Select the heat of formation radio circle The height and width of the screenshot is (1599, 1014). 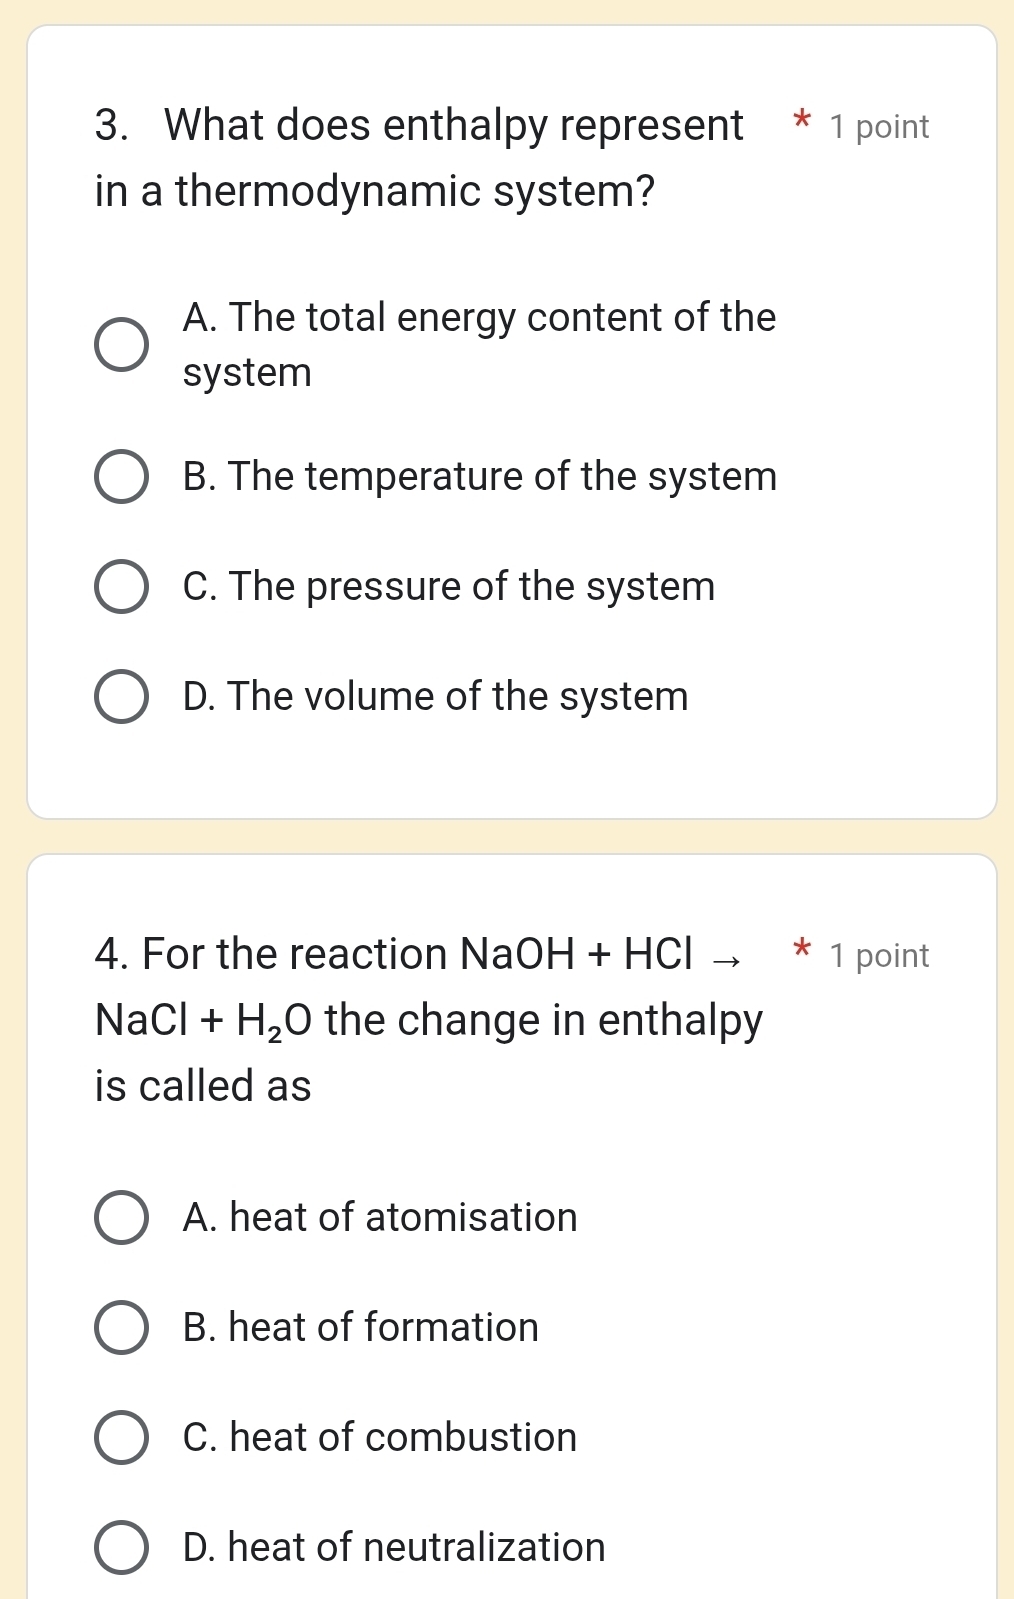coord(122,1328)
